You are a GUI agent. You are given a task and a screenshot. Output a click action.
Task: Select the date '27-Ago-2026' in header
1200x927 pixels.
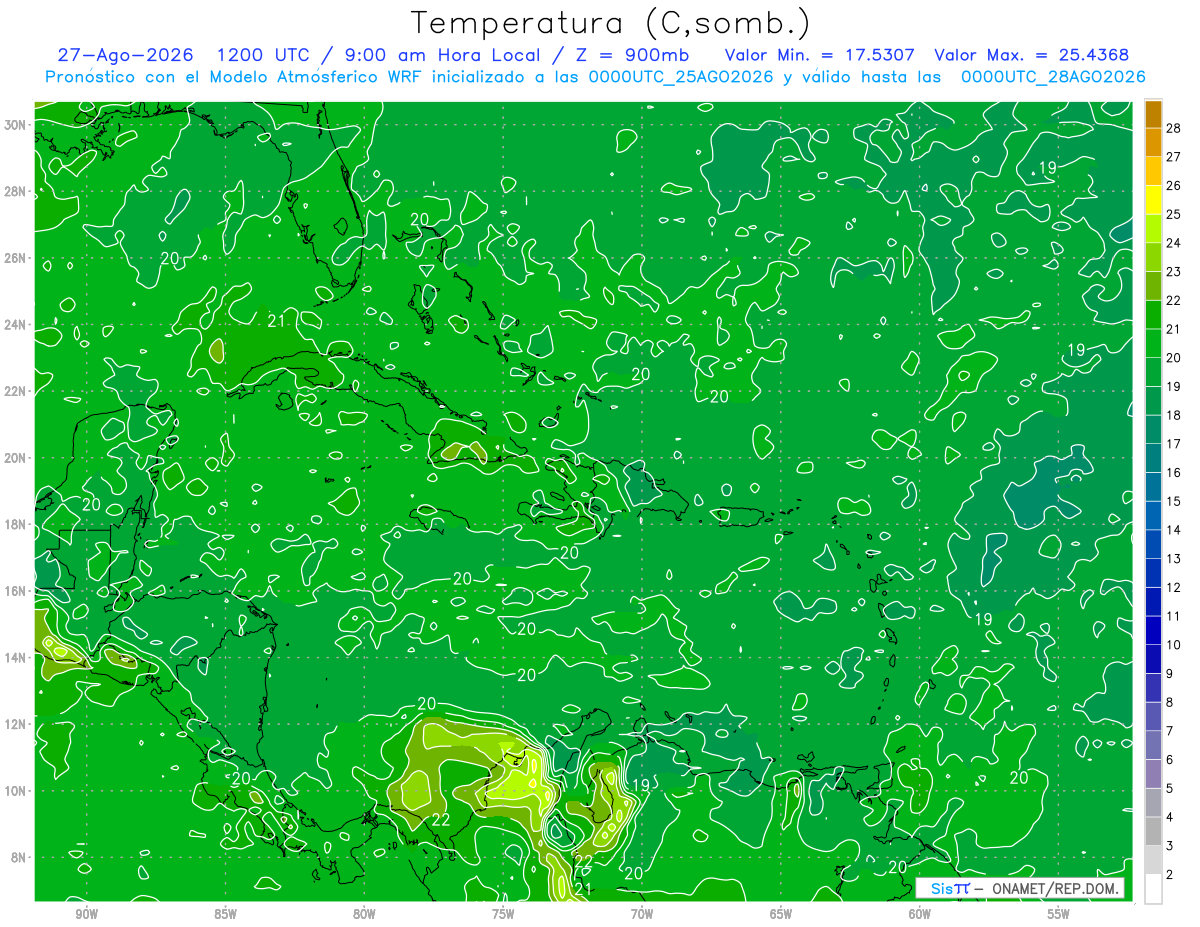pos(126,55)
